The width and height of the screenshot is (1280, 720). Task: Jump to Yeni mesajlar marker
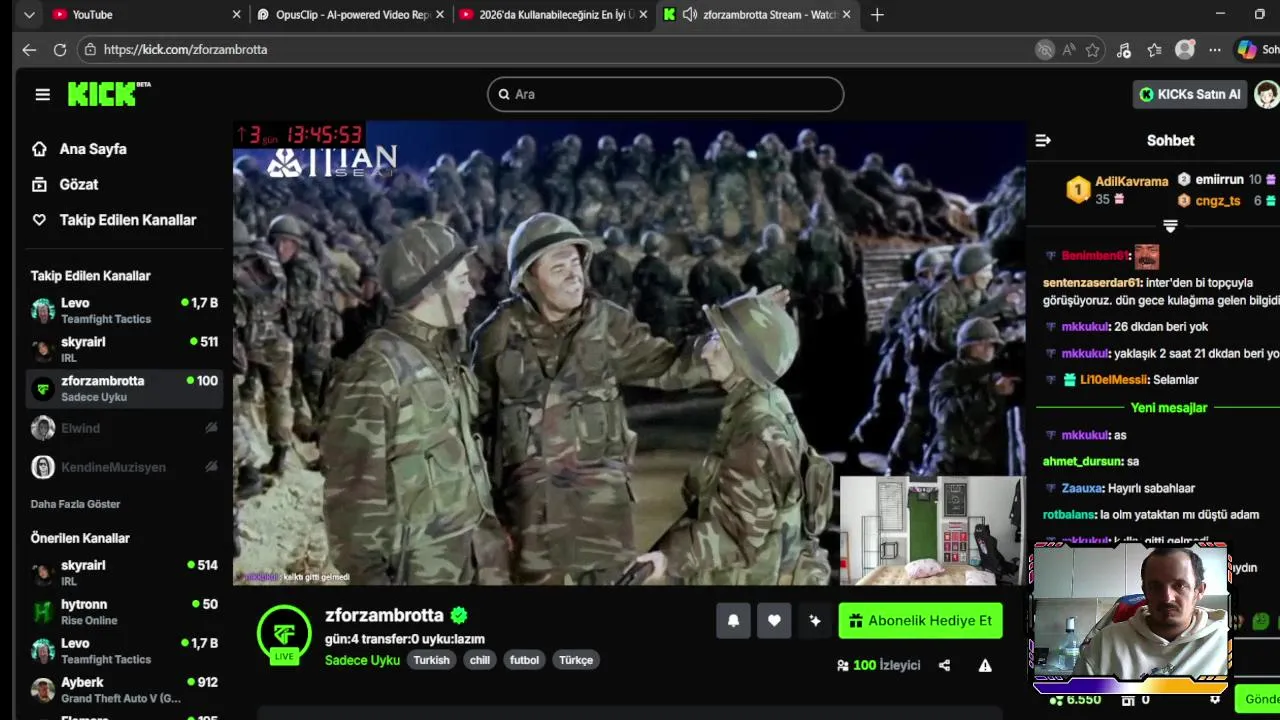pyautogui.click(x=1168, y=408)
